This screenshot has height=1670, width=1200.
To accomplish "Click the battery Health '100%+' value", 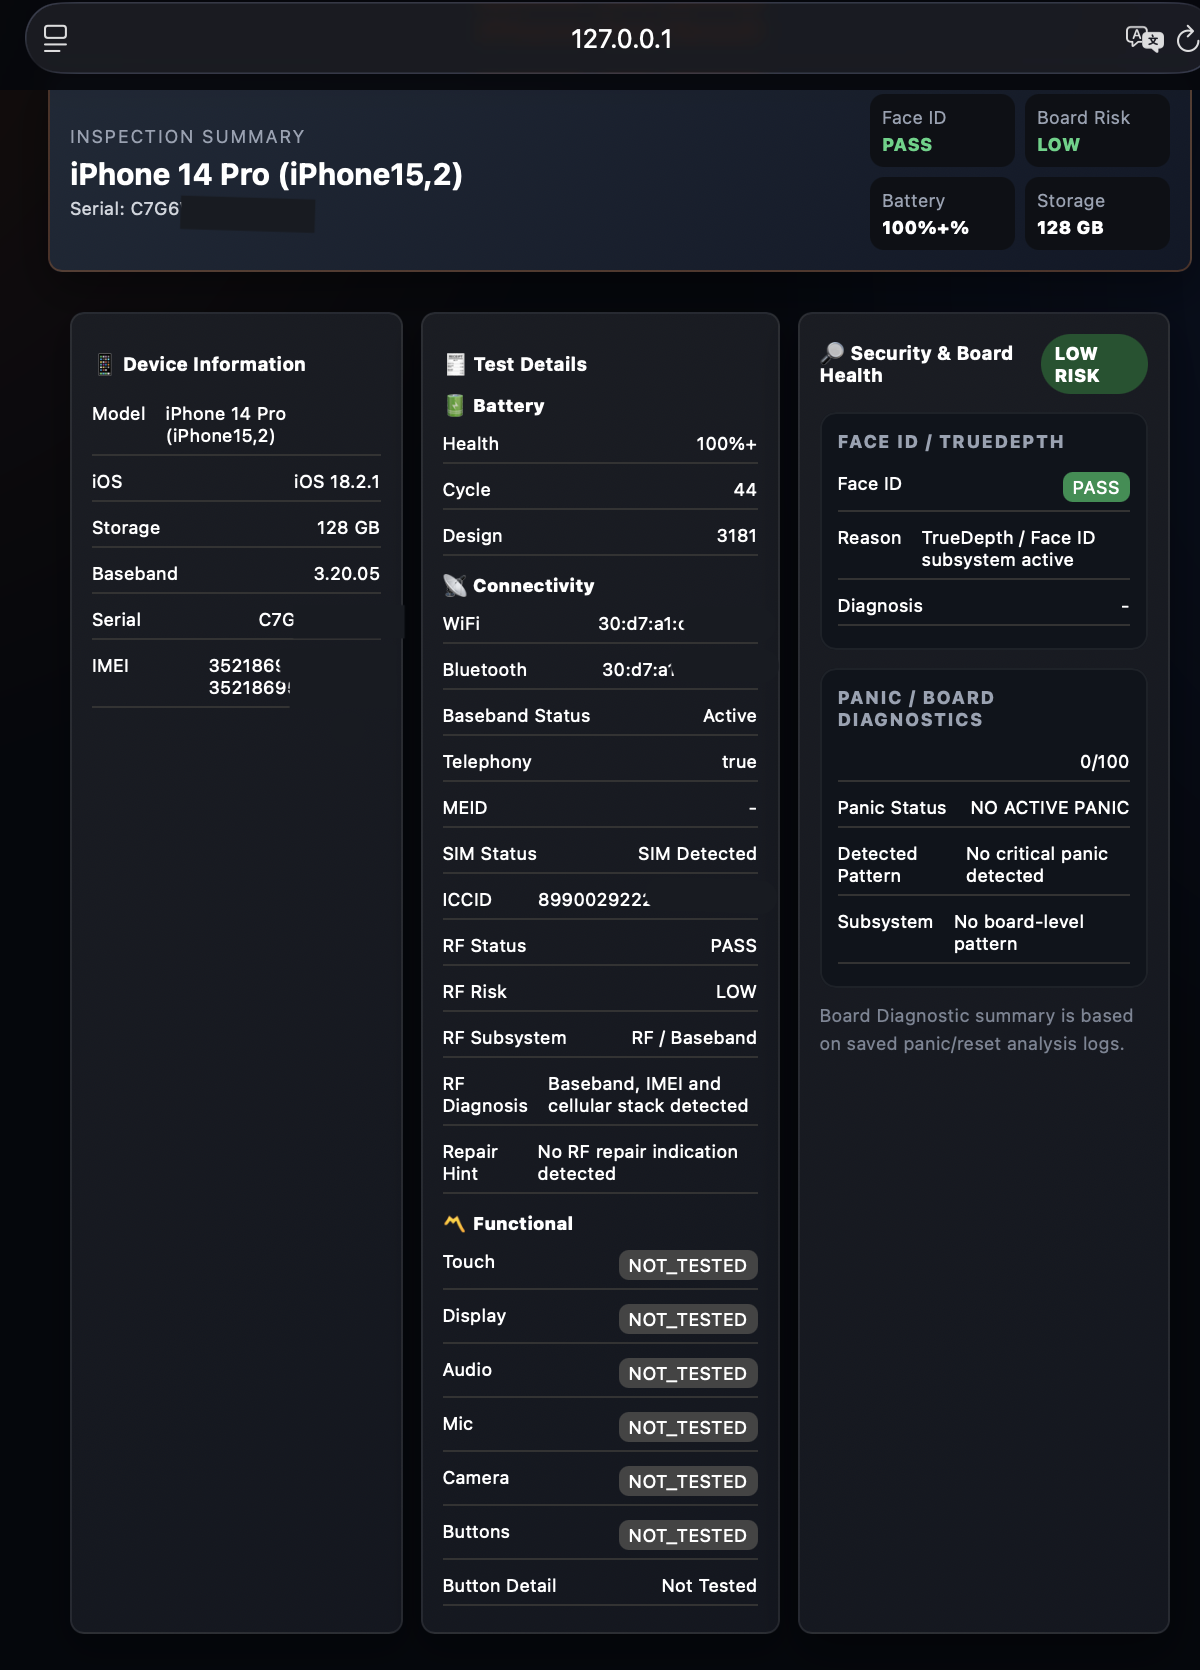I will click(726, 443).
